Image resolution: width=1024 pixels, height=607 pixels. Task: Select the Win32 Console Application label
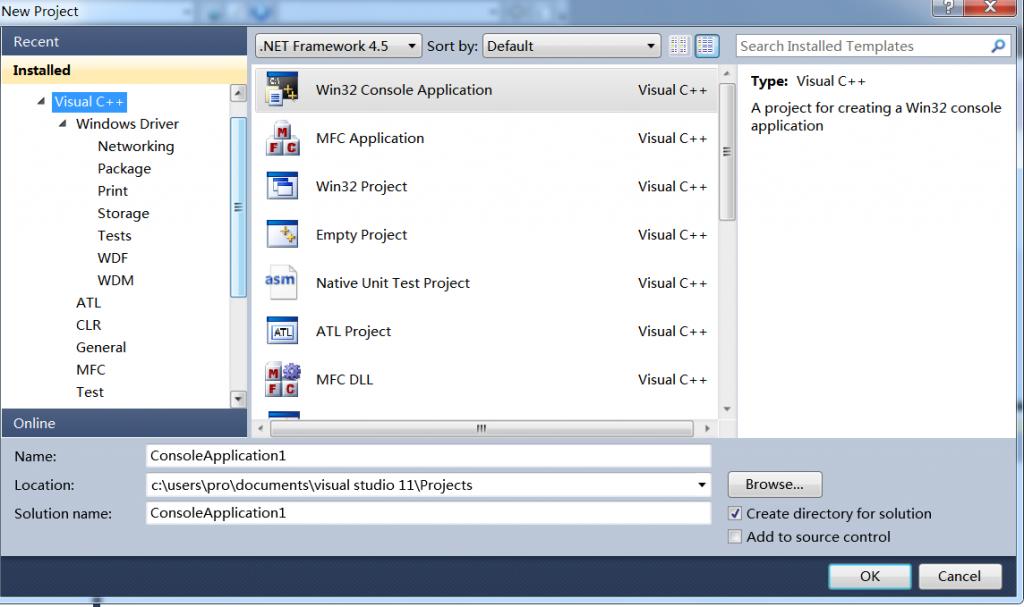pyautogui.click(x=404, y=90)
